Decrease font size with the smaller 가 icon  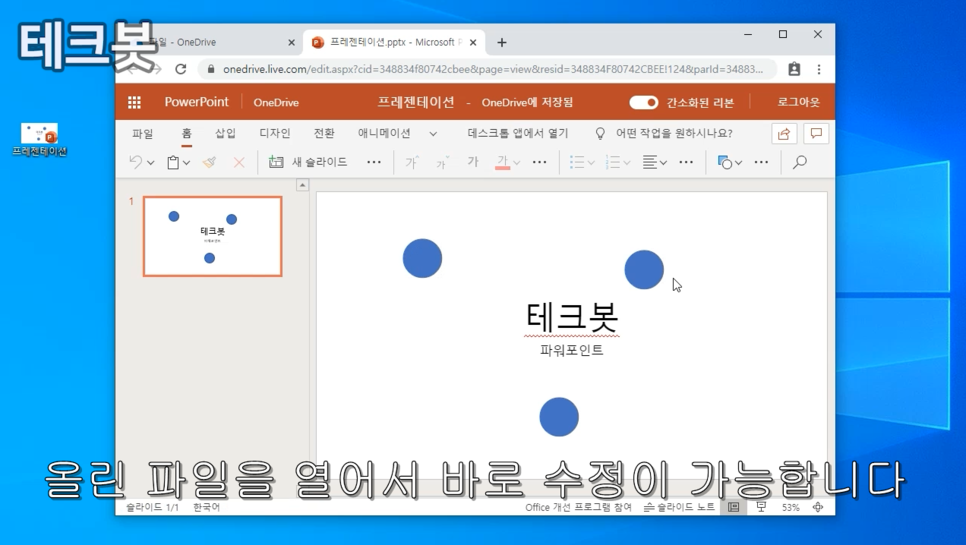click(442, 163)
